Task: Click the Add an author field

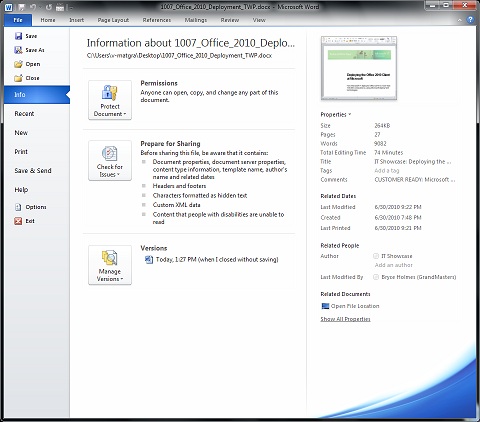Action: [394, 265]
